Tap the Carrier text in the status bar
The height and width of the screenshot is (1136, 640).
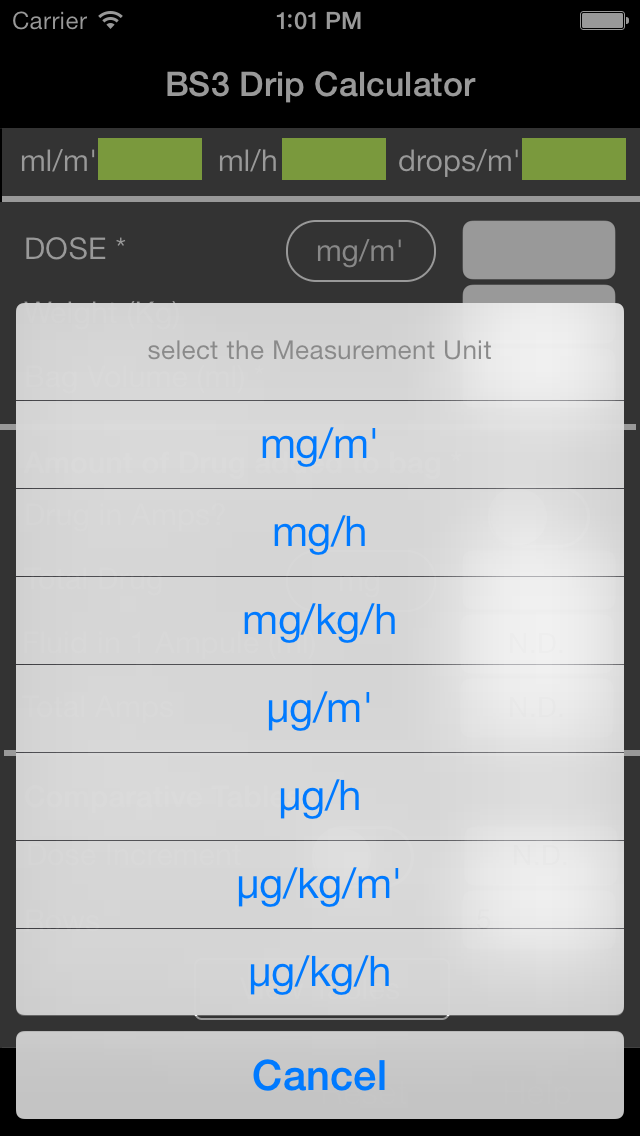tap(49, 20)
